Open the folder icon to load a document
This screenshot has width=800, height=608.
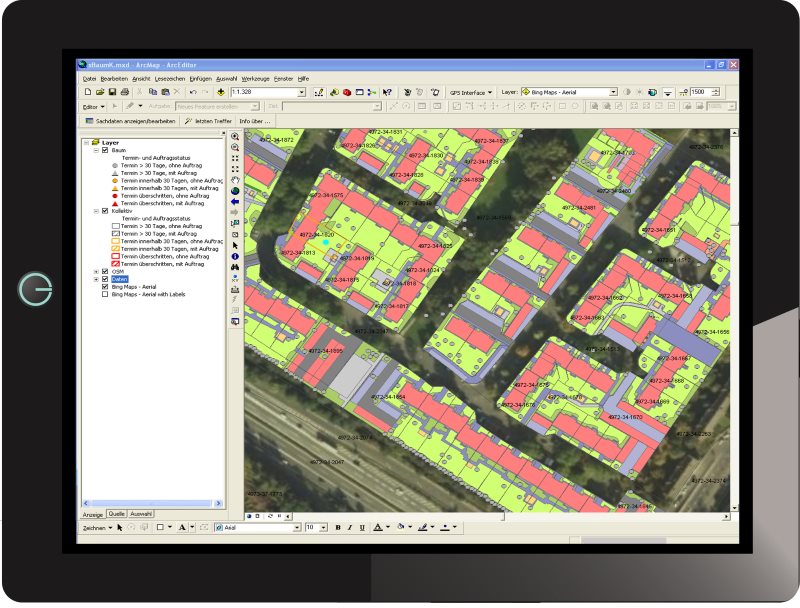[98, 92]
